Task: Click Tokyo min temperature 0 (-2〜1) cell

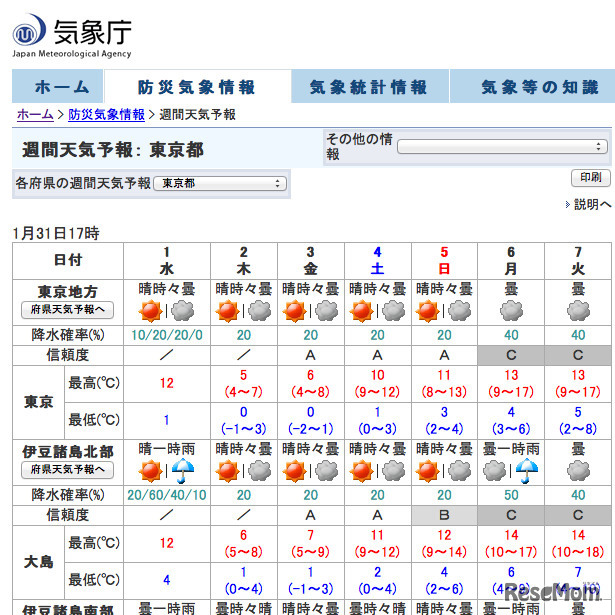Action: coord(310,420)
